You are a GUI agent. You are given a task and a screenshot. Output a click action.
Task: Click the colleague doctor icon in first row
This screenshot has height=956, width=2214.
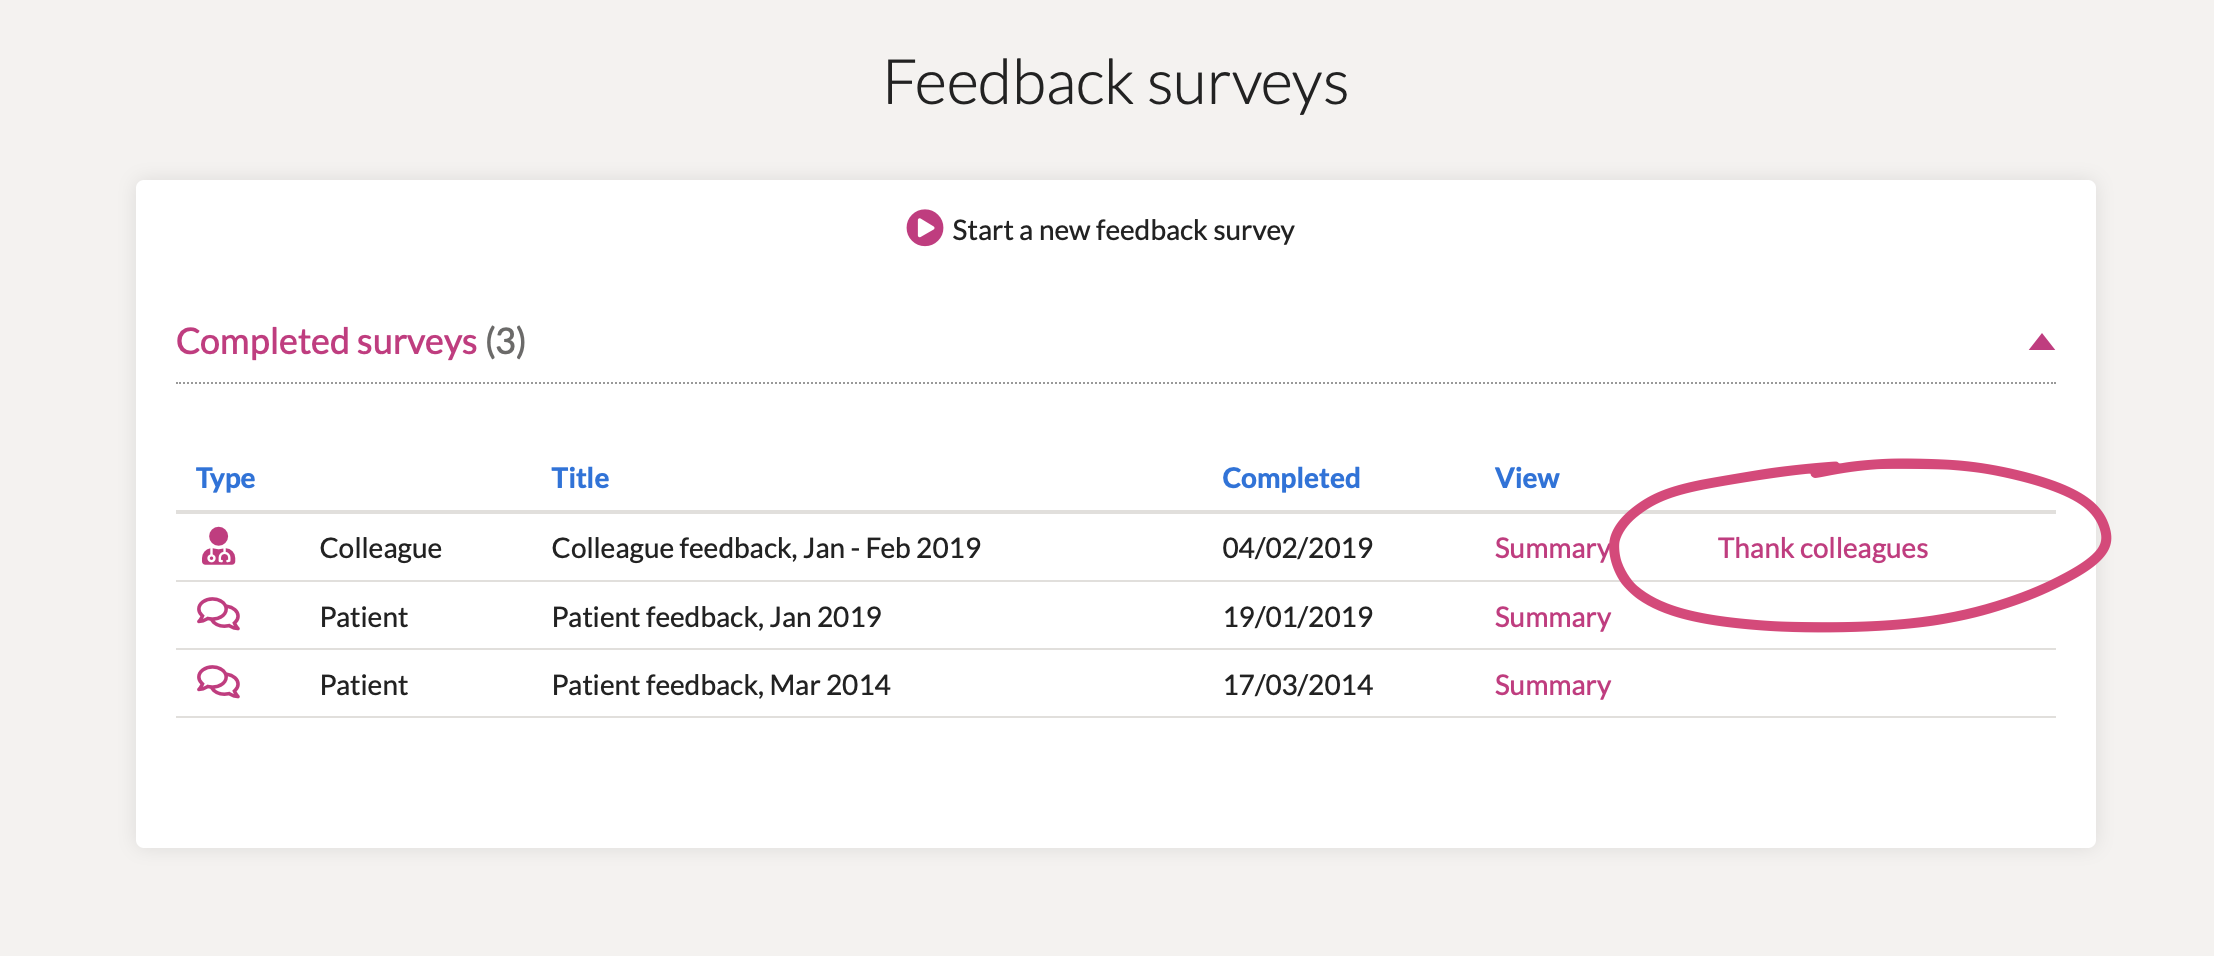pyautogui.click(x=218, y=547)
